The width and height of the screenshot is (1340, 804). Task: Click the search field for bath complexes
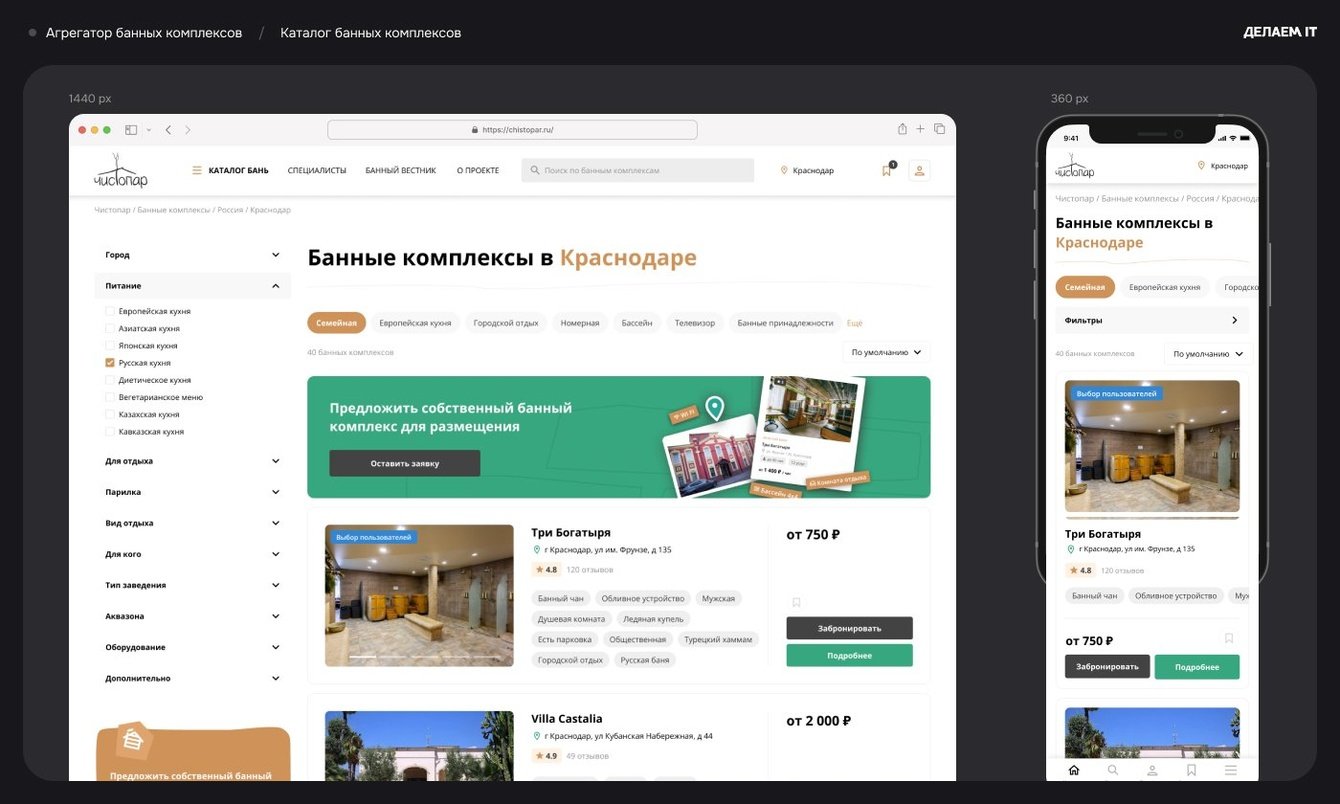point(638,171)
